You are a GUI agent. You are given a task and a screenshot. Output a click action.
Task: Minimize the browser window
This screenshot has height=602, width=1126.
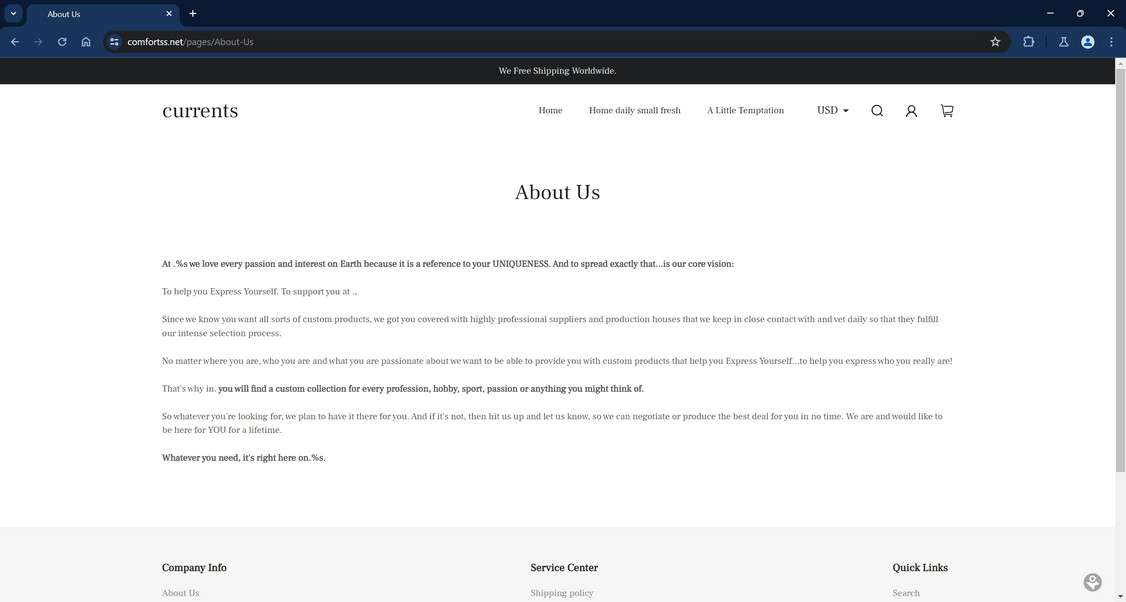[x=1050, y=13]
